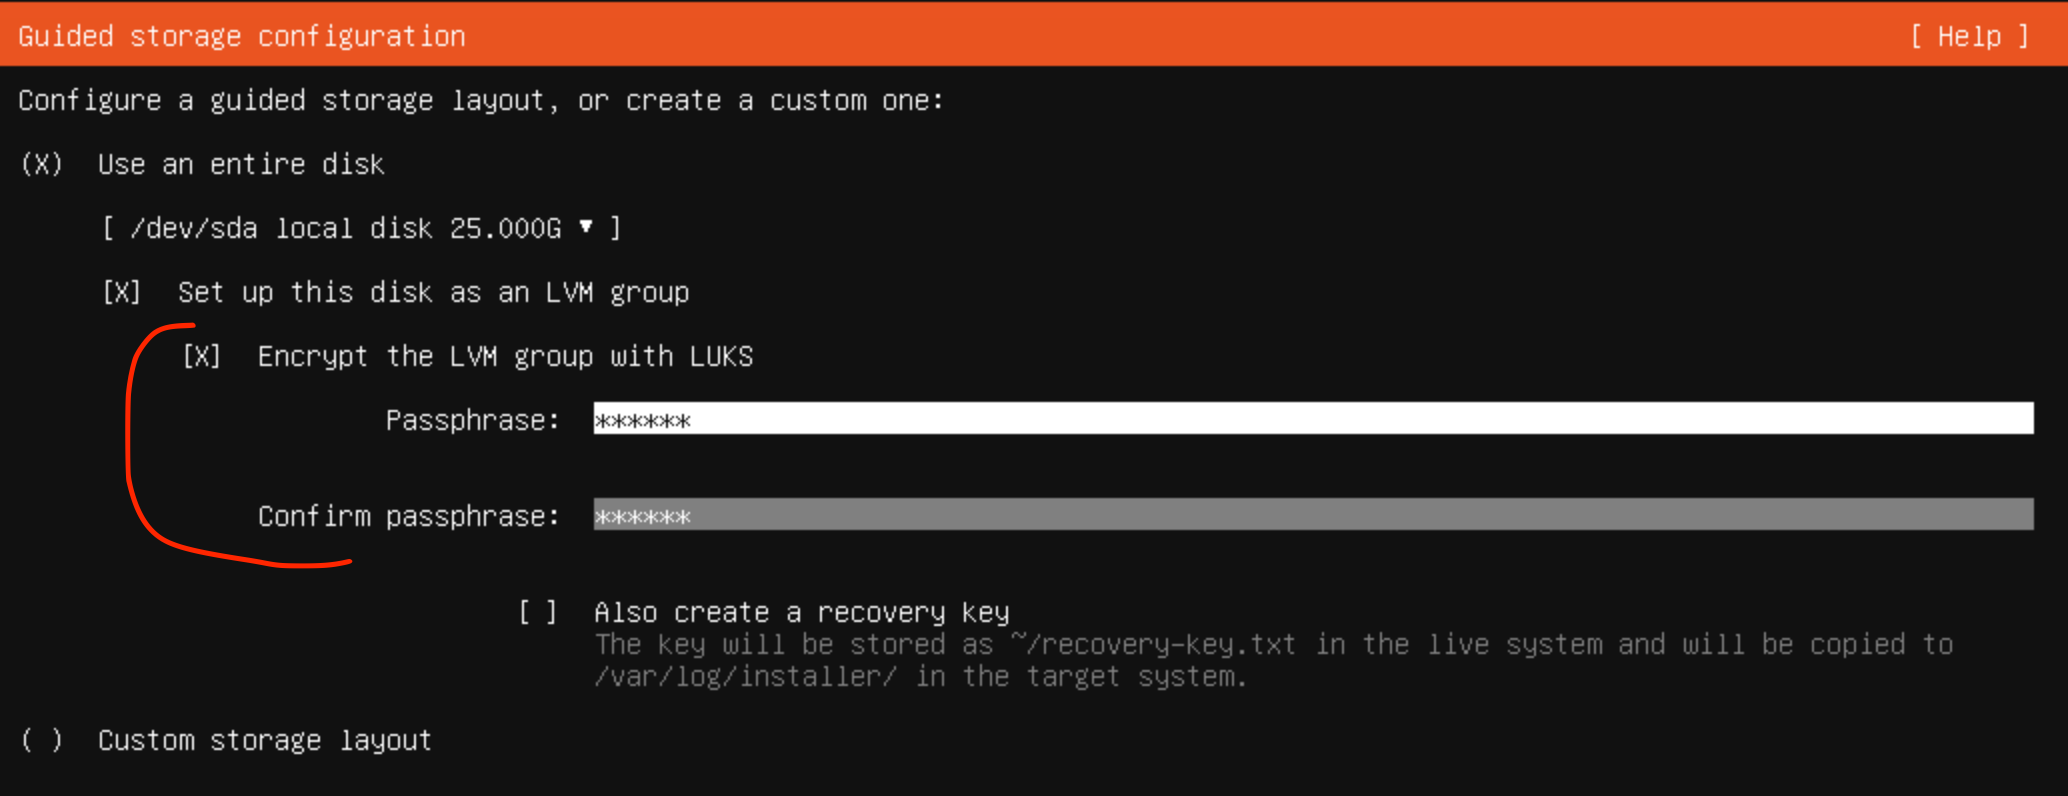Click the "Guided storage configuration" header title
Screen dimensions: 2068x796
pos(241,37)
